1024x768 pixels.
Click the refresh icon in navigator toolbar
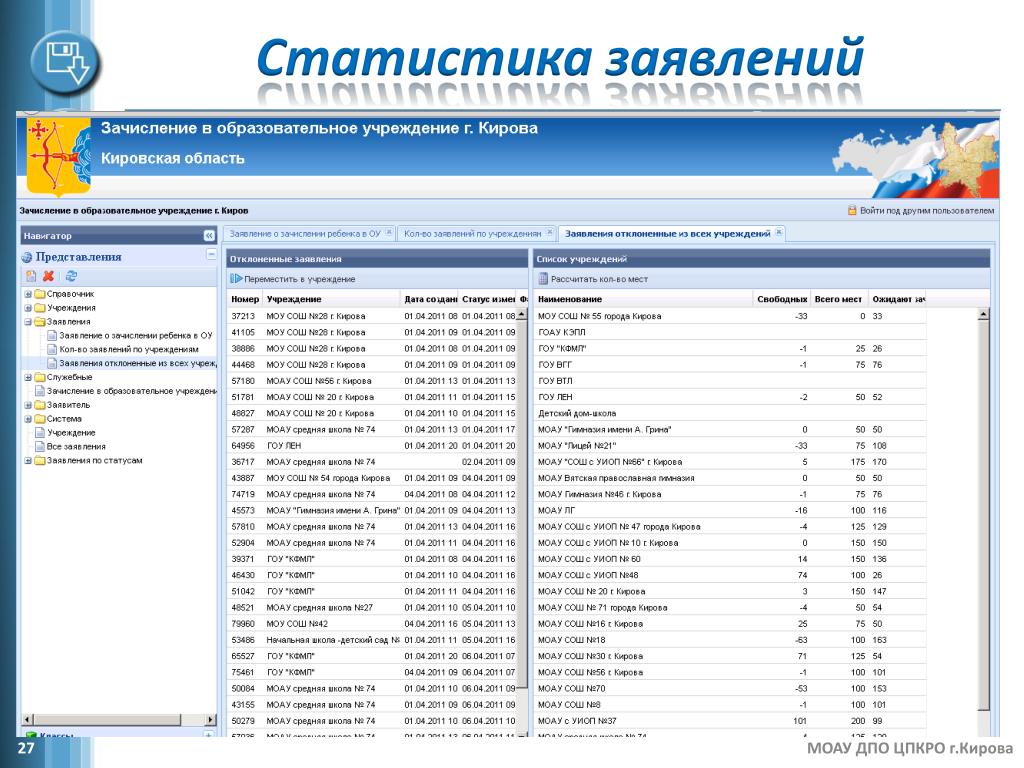[71, 276]
